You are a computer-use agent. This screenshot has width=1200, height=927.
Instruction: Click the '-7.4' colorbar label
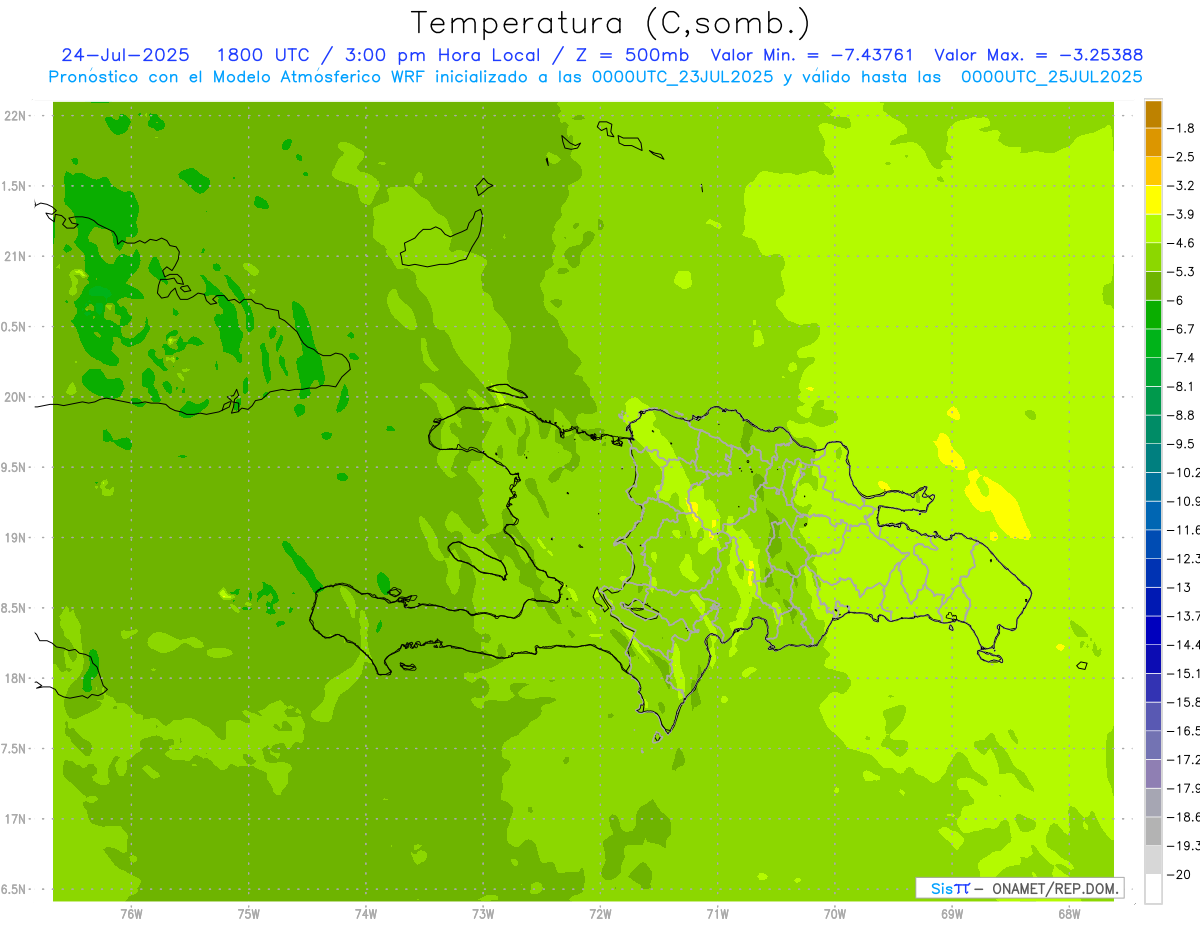point(1182,358)
